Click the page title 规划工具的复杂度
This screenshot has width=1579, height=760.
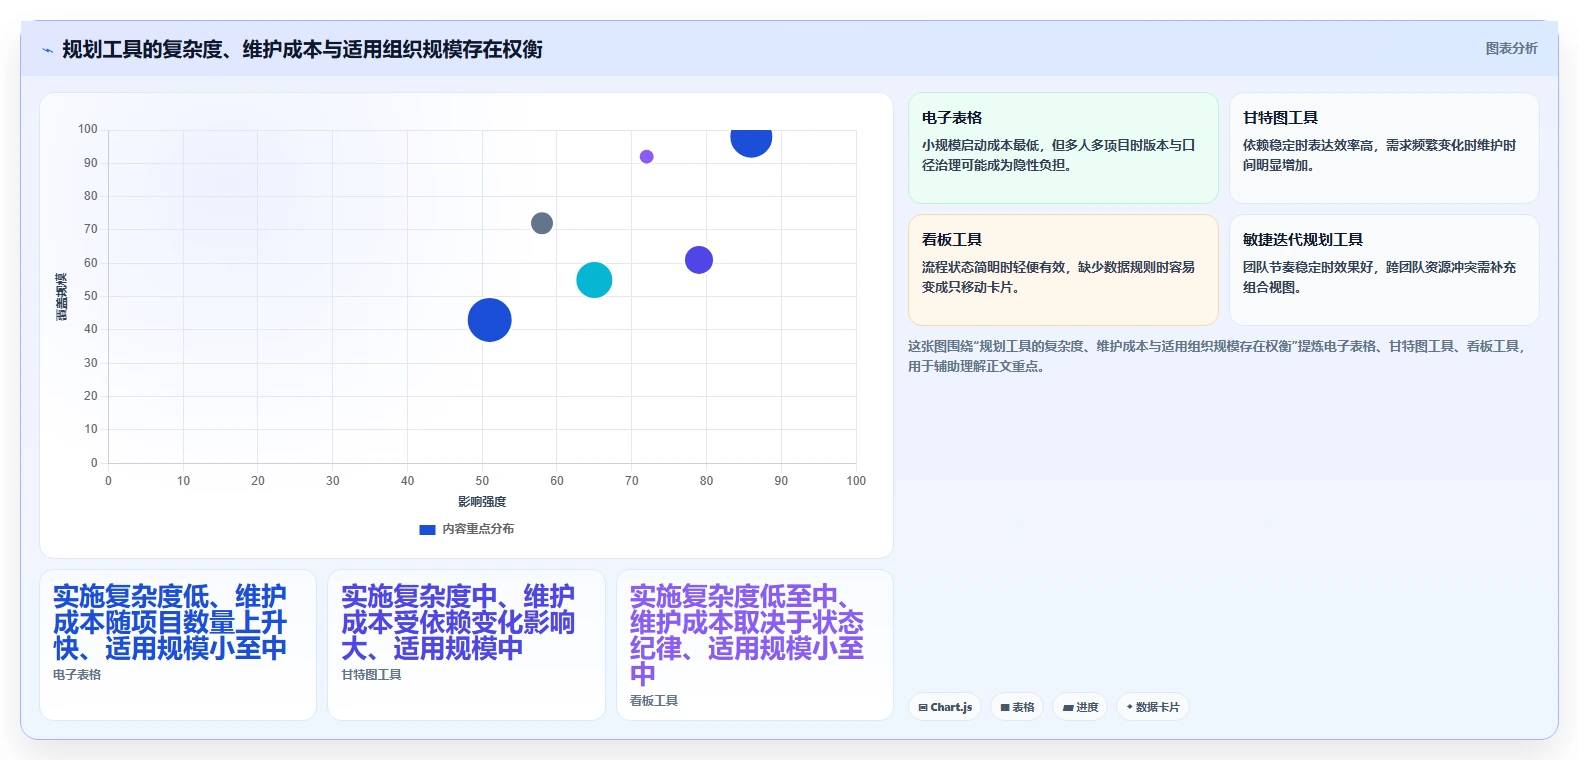[x=302, y=50]
